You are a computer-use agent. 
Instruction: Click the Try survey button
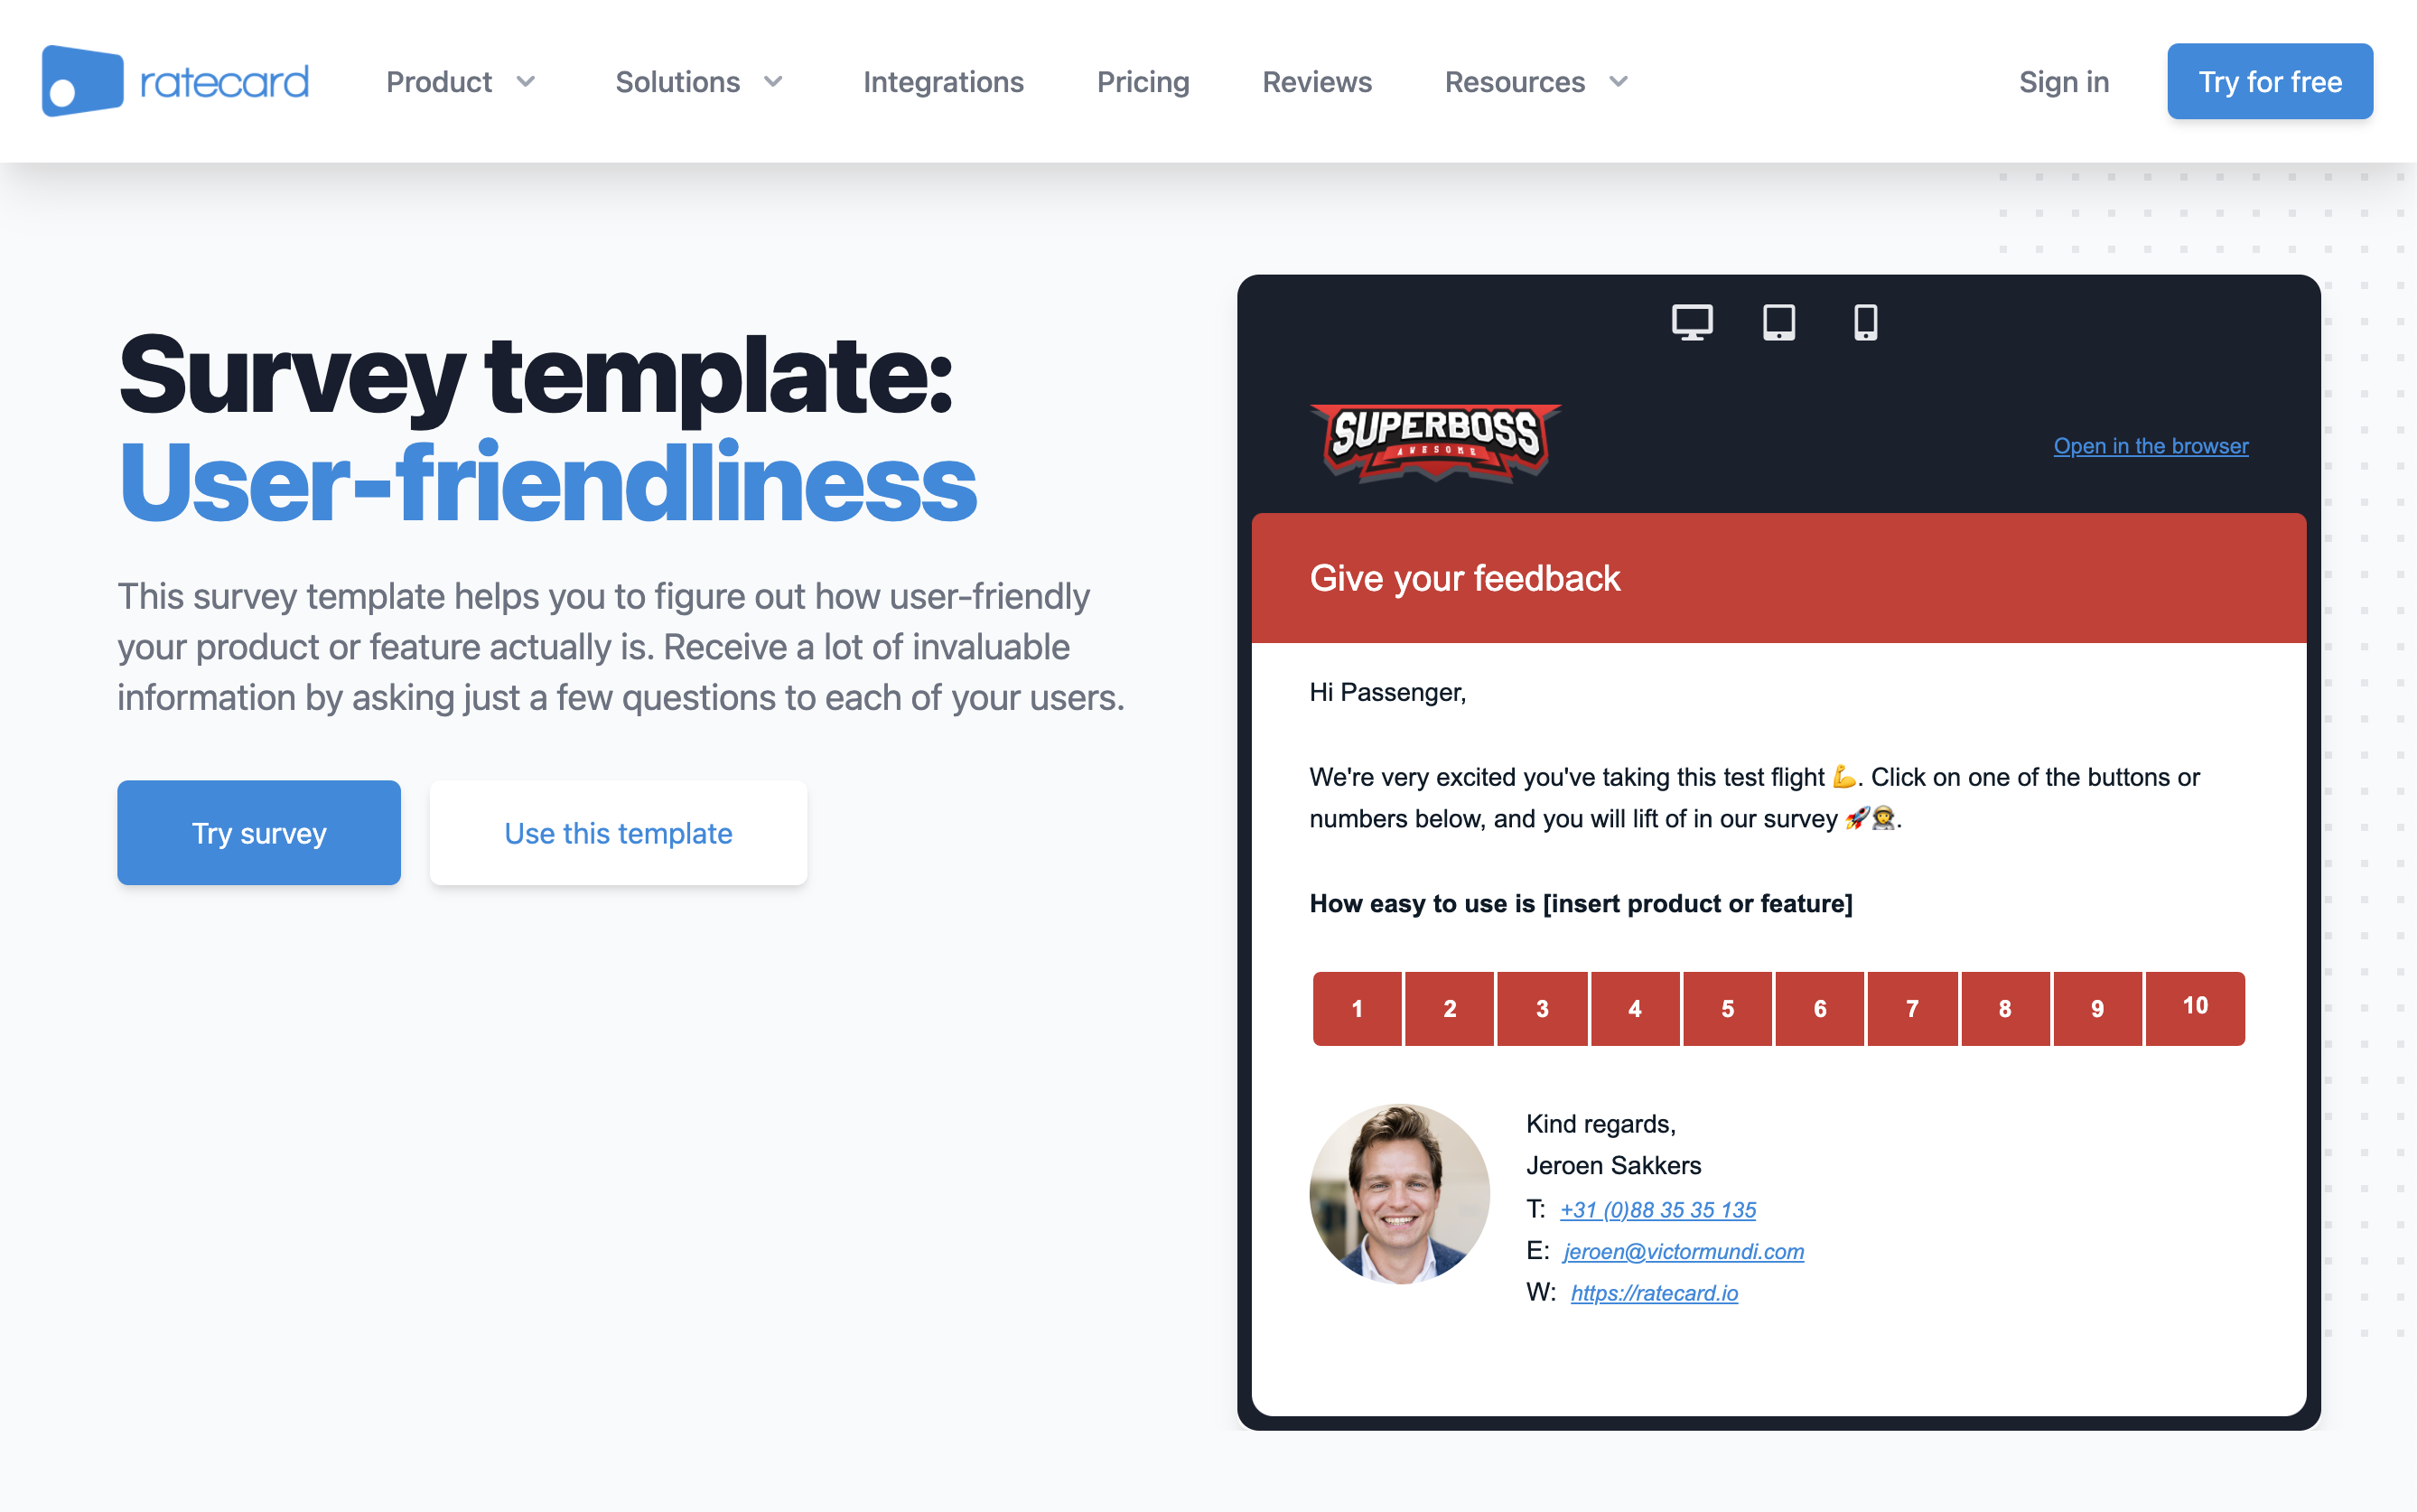259,831
